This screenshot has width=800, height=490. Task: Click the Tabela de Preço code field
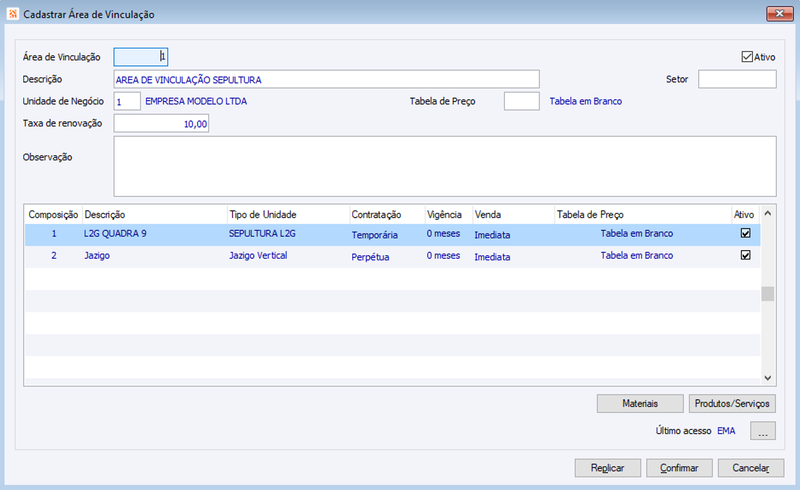tap(521, 101)
